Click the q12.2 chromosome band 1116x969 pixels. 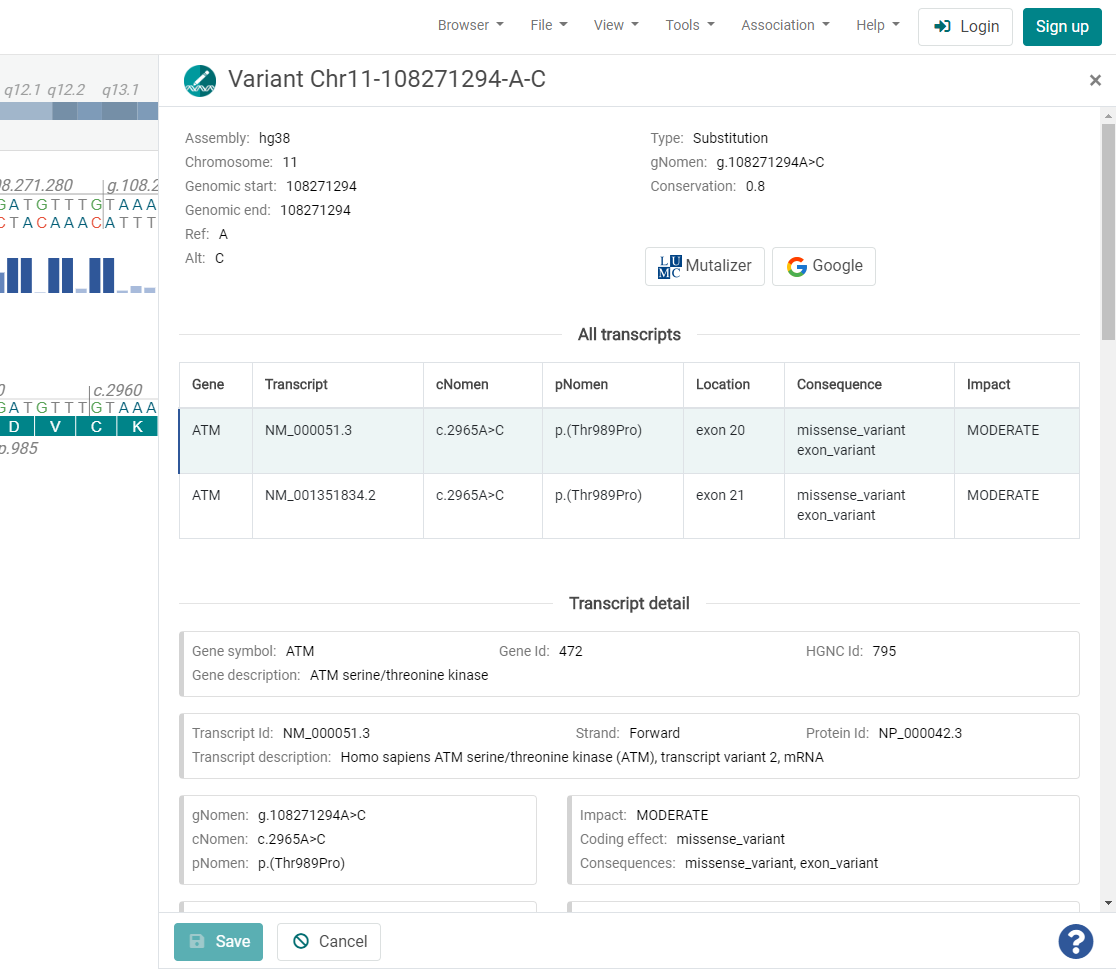tap(66, 110)
